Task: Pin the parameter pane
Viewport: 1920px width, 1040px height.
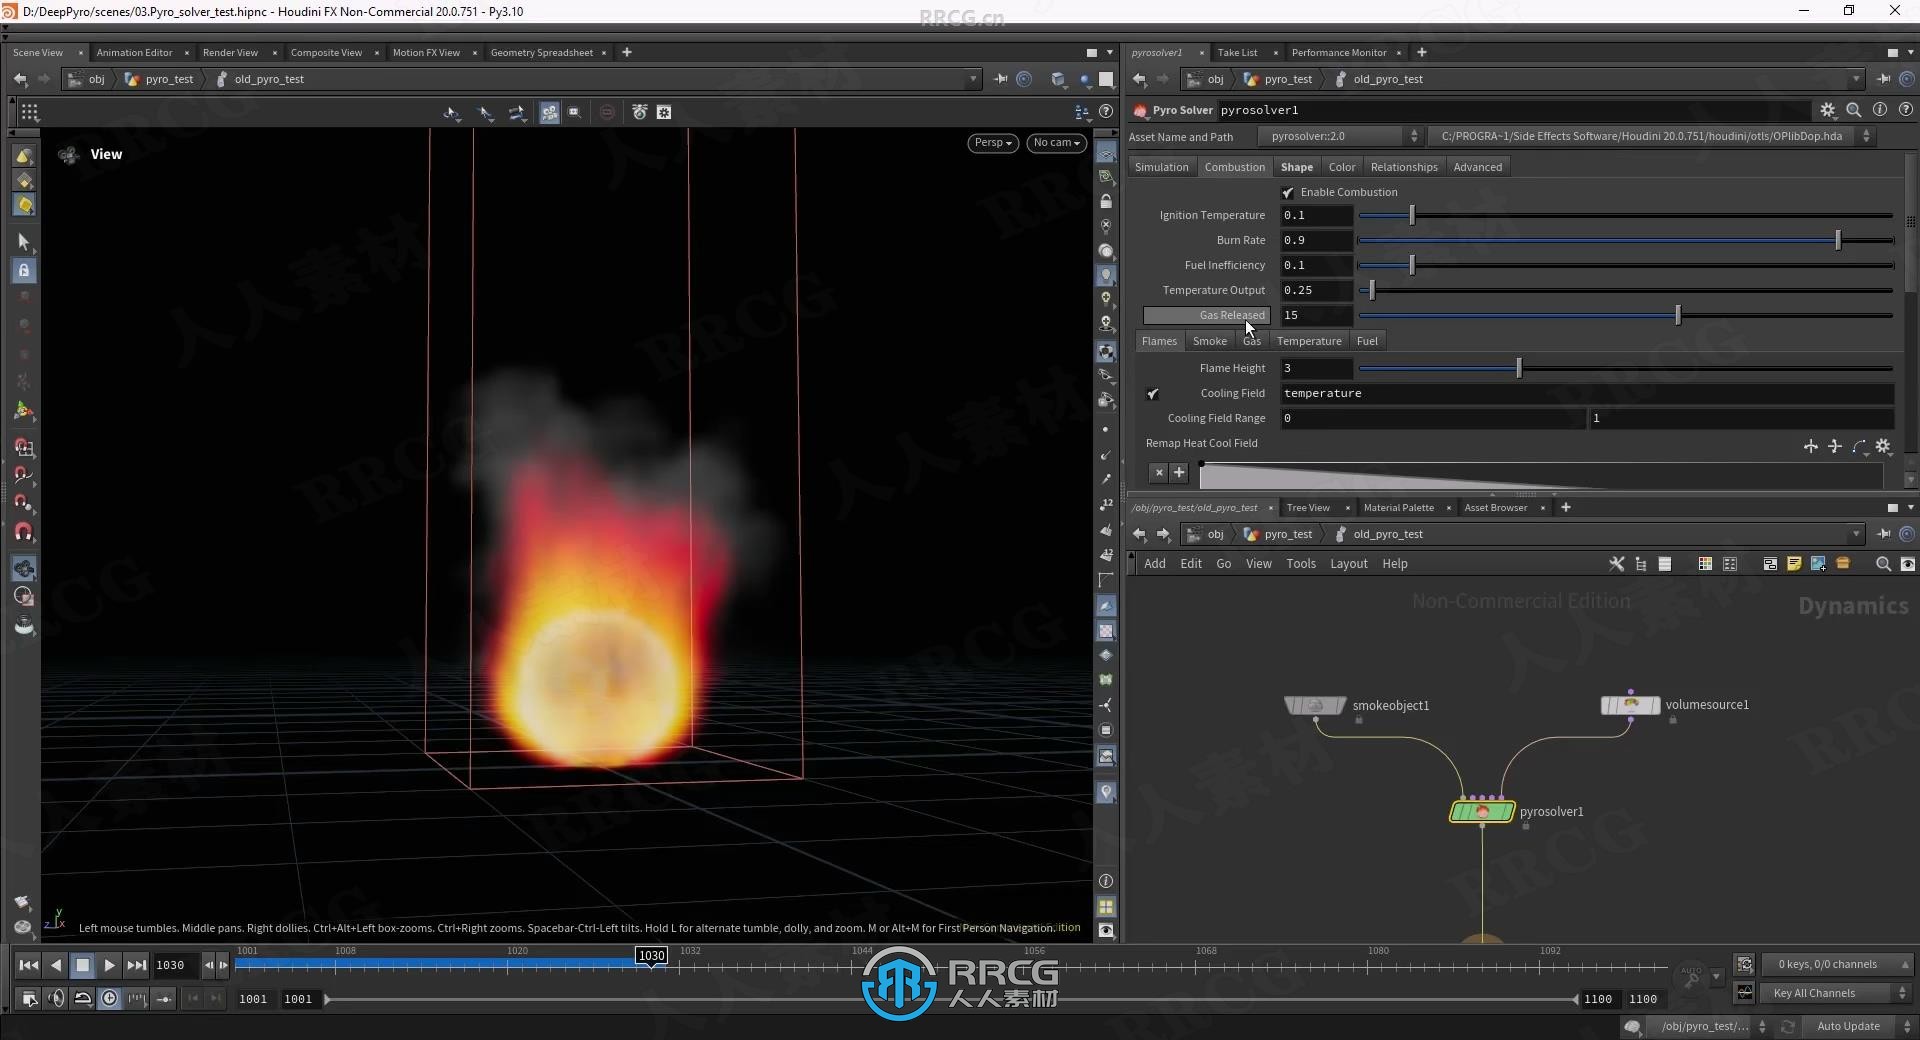Action: click(x=1884, y=79)
